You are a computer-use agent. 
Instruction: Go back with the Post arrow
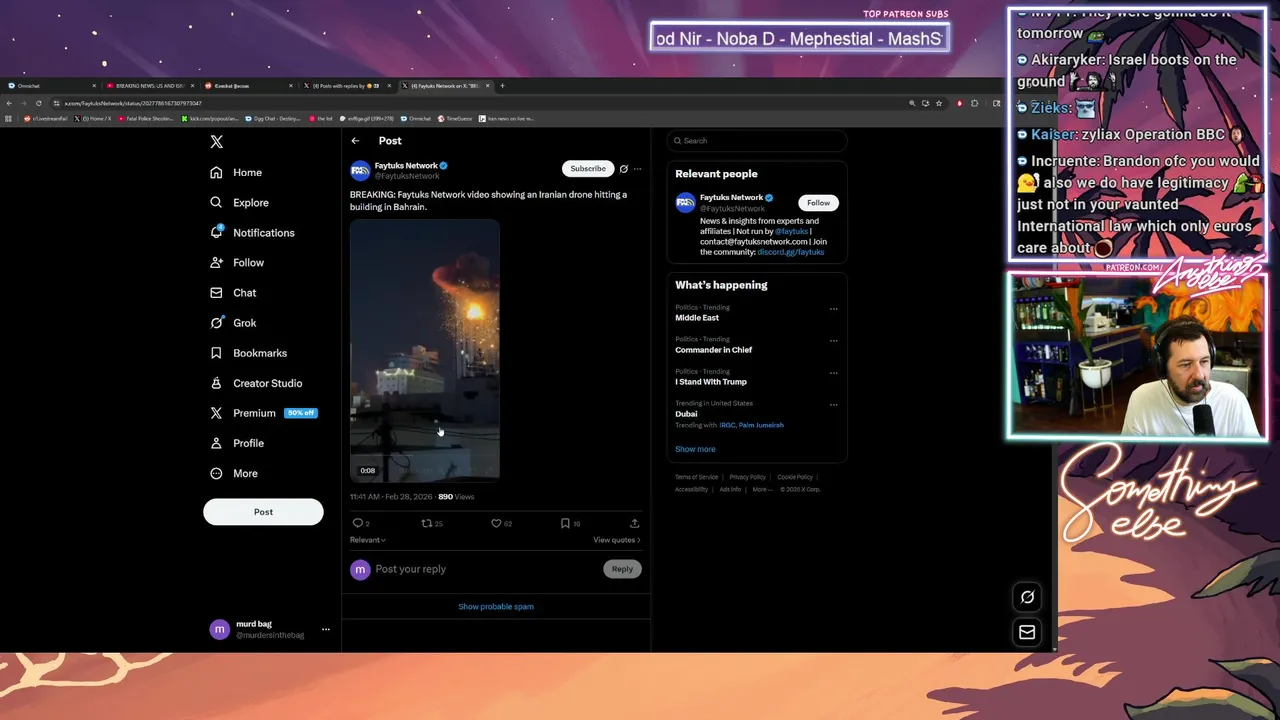pos(355,141)
